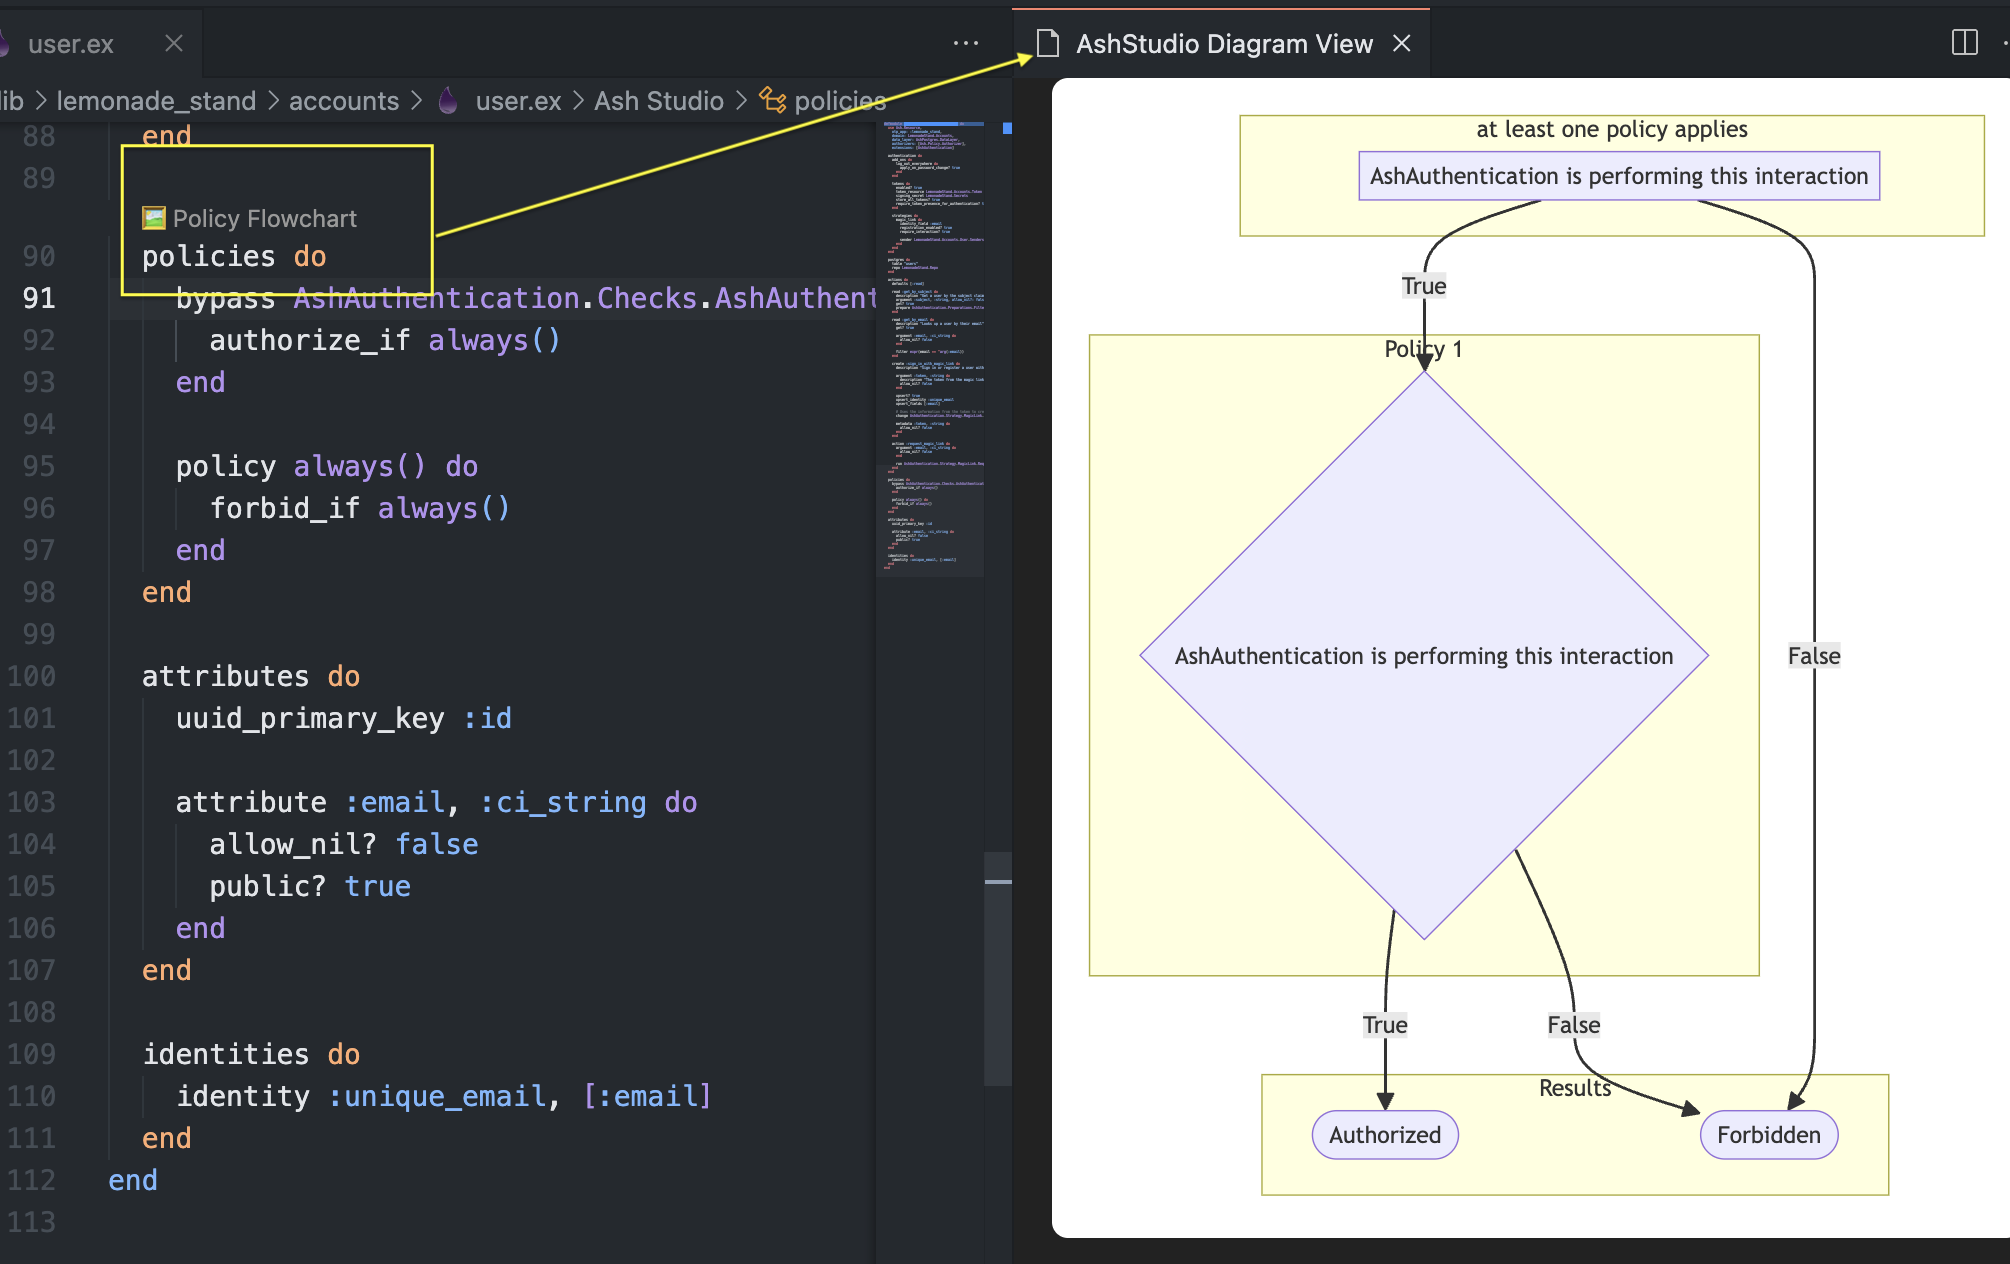Viewport: 2010px width, 1264px height.
Task: Click the Policy Flowchart codelens icon
Action: [153, 218]
